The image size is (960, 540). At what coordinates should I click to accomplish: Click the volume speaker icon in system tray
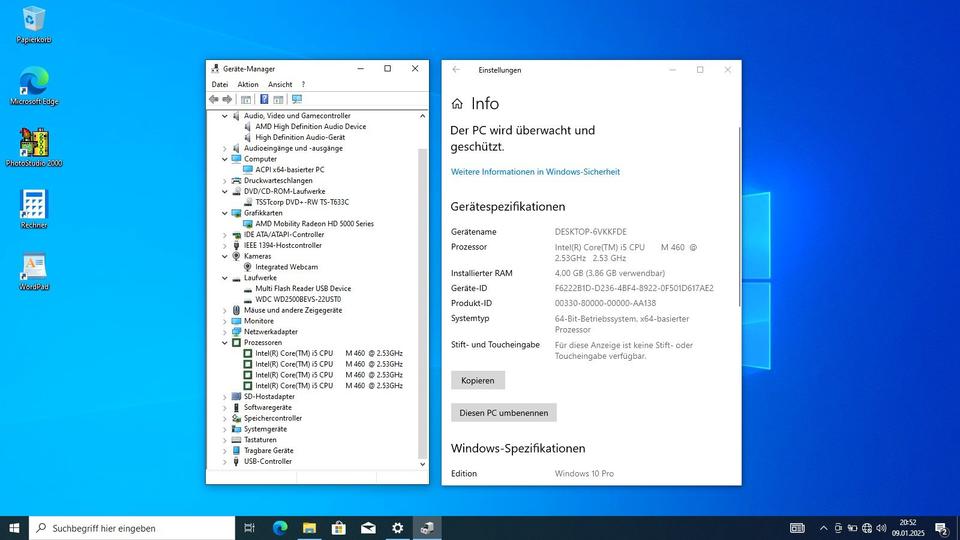(x=881, y=528)
